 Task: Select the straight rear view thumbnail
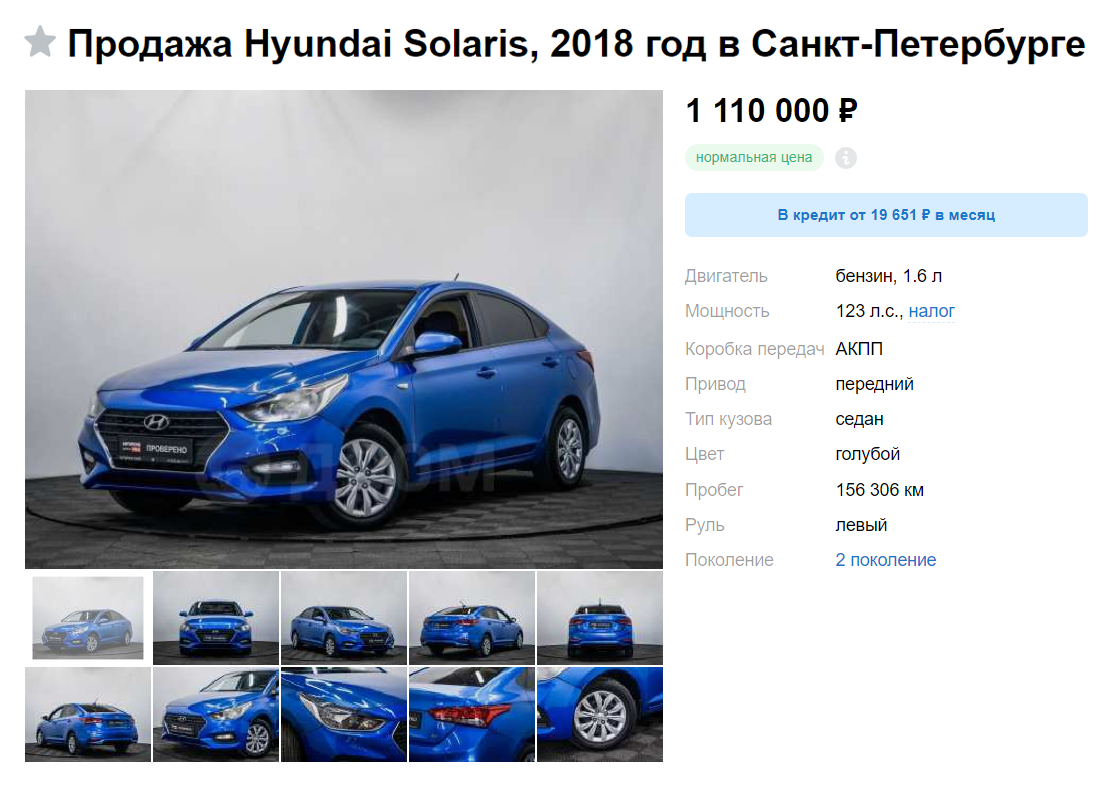(600, 618)
